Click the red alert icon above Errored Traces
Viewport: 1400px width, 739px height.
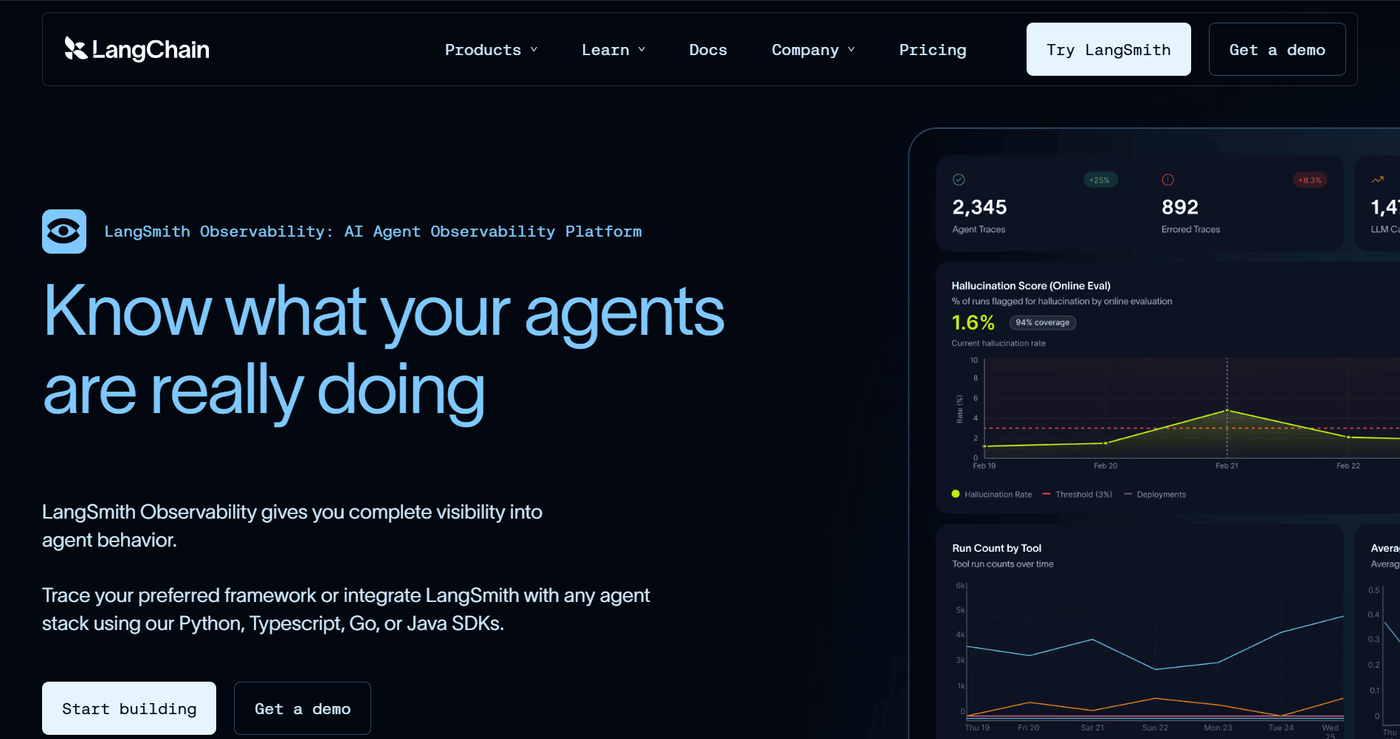click(1168, 180)
